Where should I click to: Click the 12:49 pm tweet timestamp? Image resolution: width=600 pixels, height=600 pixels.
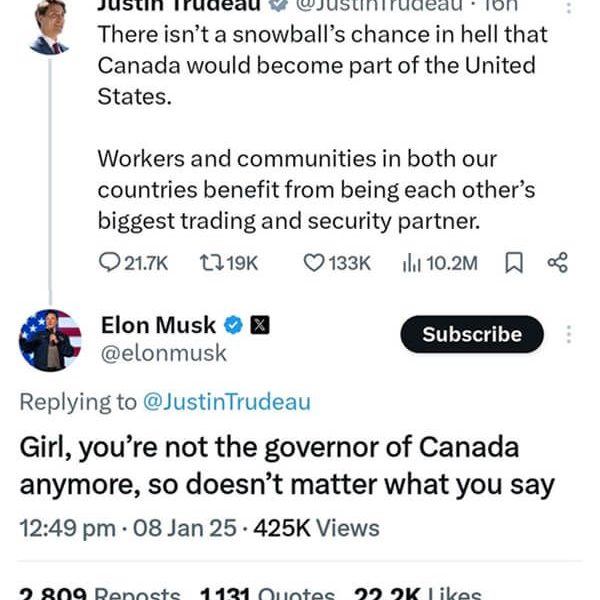click(67, 527)
